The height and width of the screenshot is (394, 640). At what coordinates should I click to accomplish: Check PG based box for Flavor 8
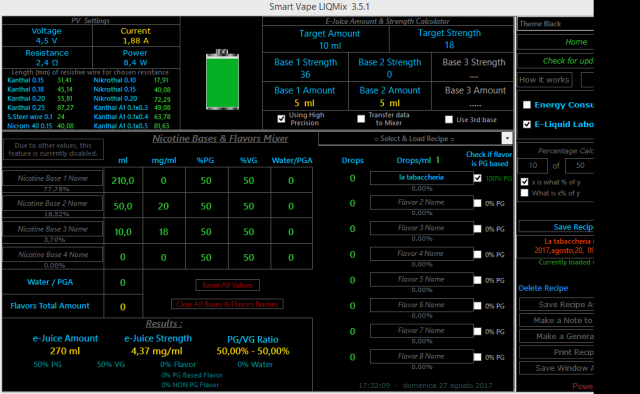[x=478, y=357]
